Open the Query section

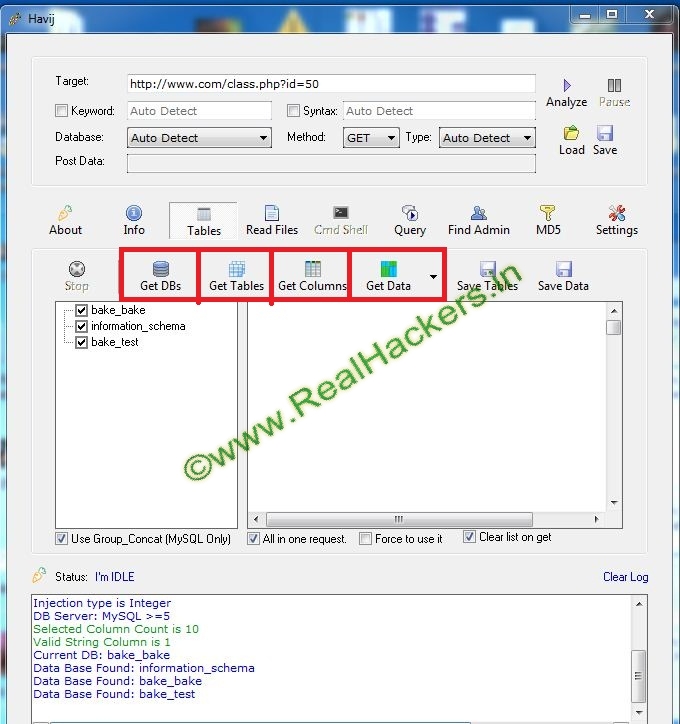click(x=409, y=221)
